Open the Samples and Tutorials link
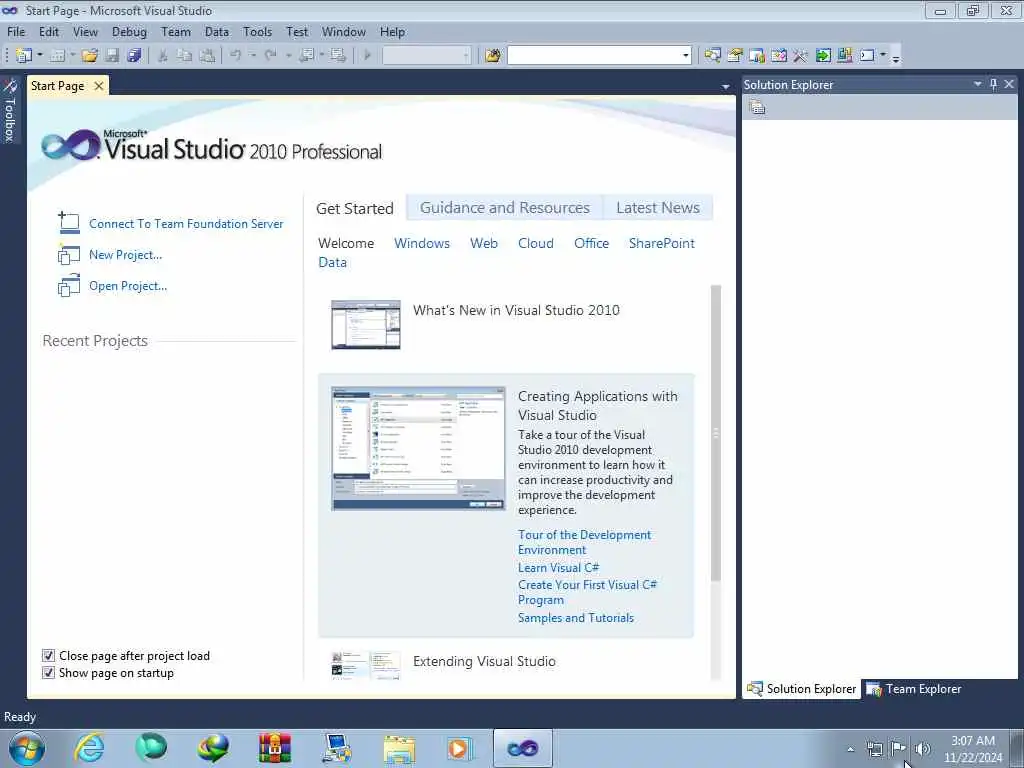1024x768 pixels. [x=576, y=618]
